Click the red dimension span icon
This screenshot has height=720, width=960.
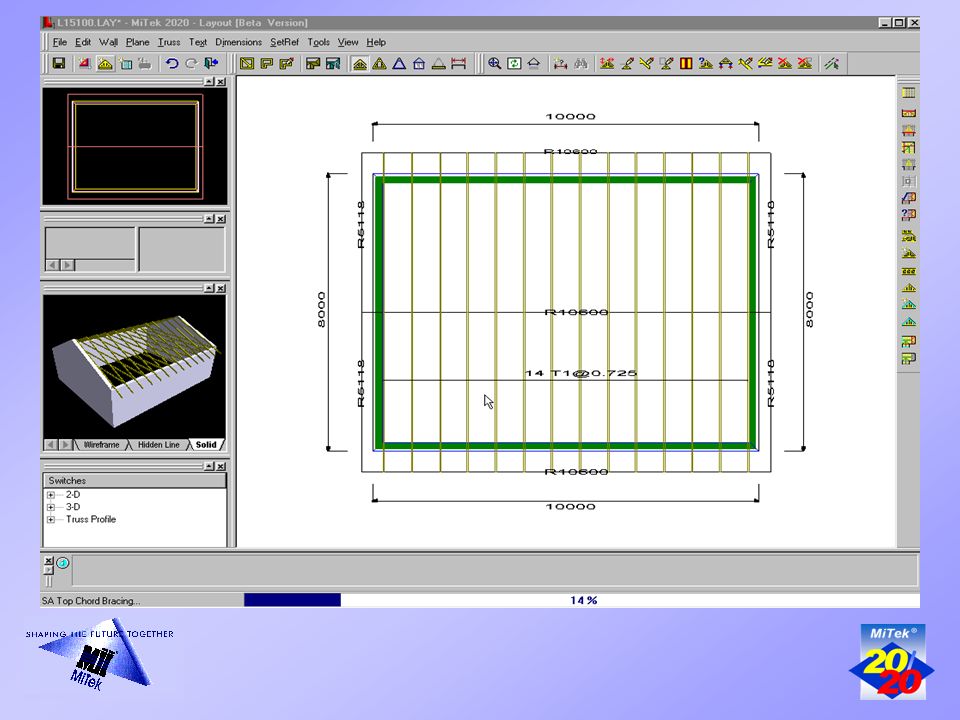[x=458, y=64]
